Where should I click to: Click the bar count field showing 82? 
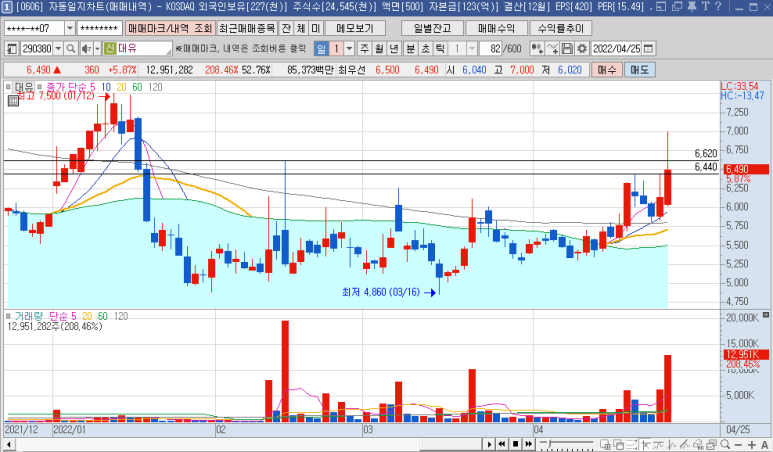(x=492, y=48)
